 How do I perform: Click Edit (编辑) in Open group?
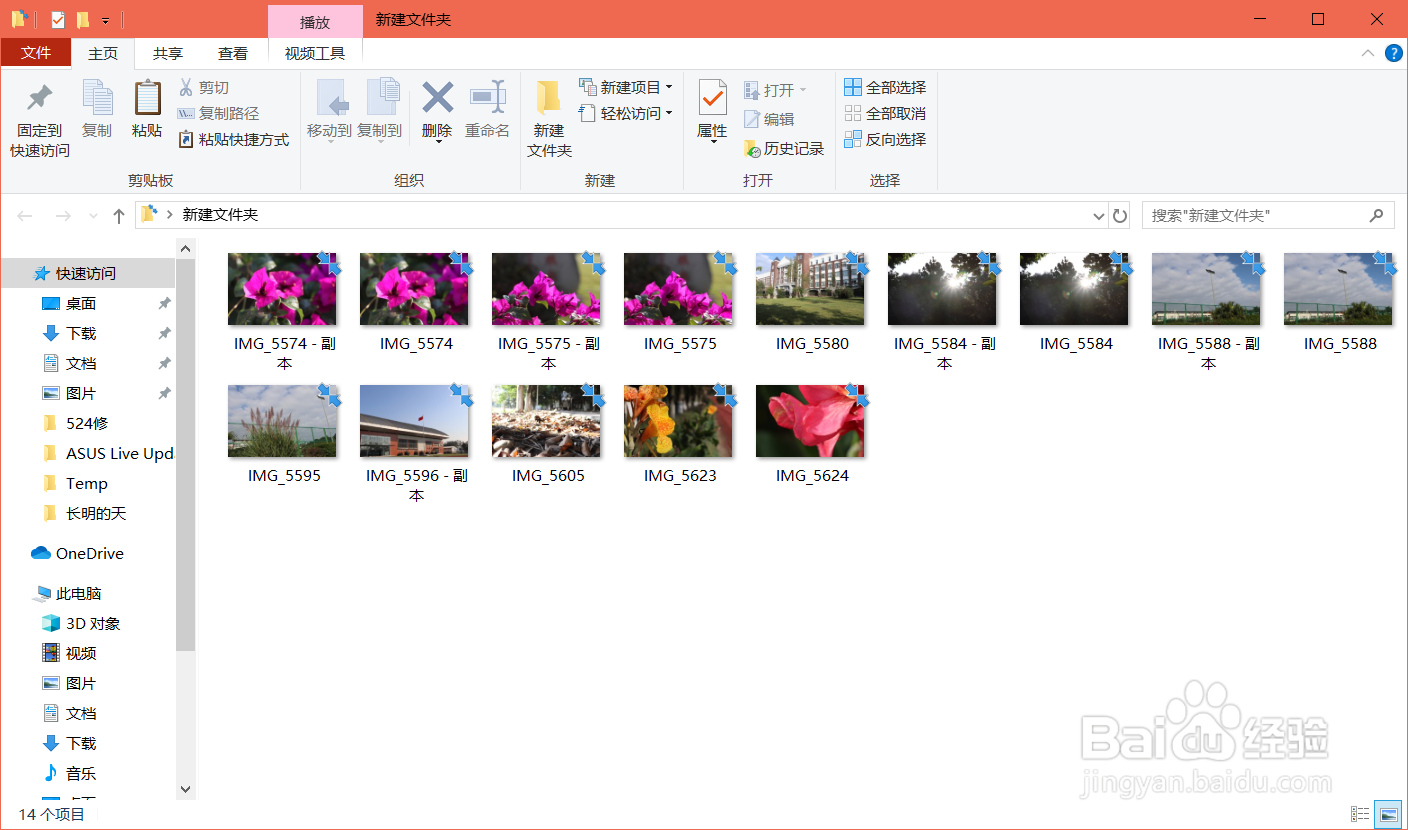tap(769, 120)
